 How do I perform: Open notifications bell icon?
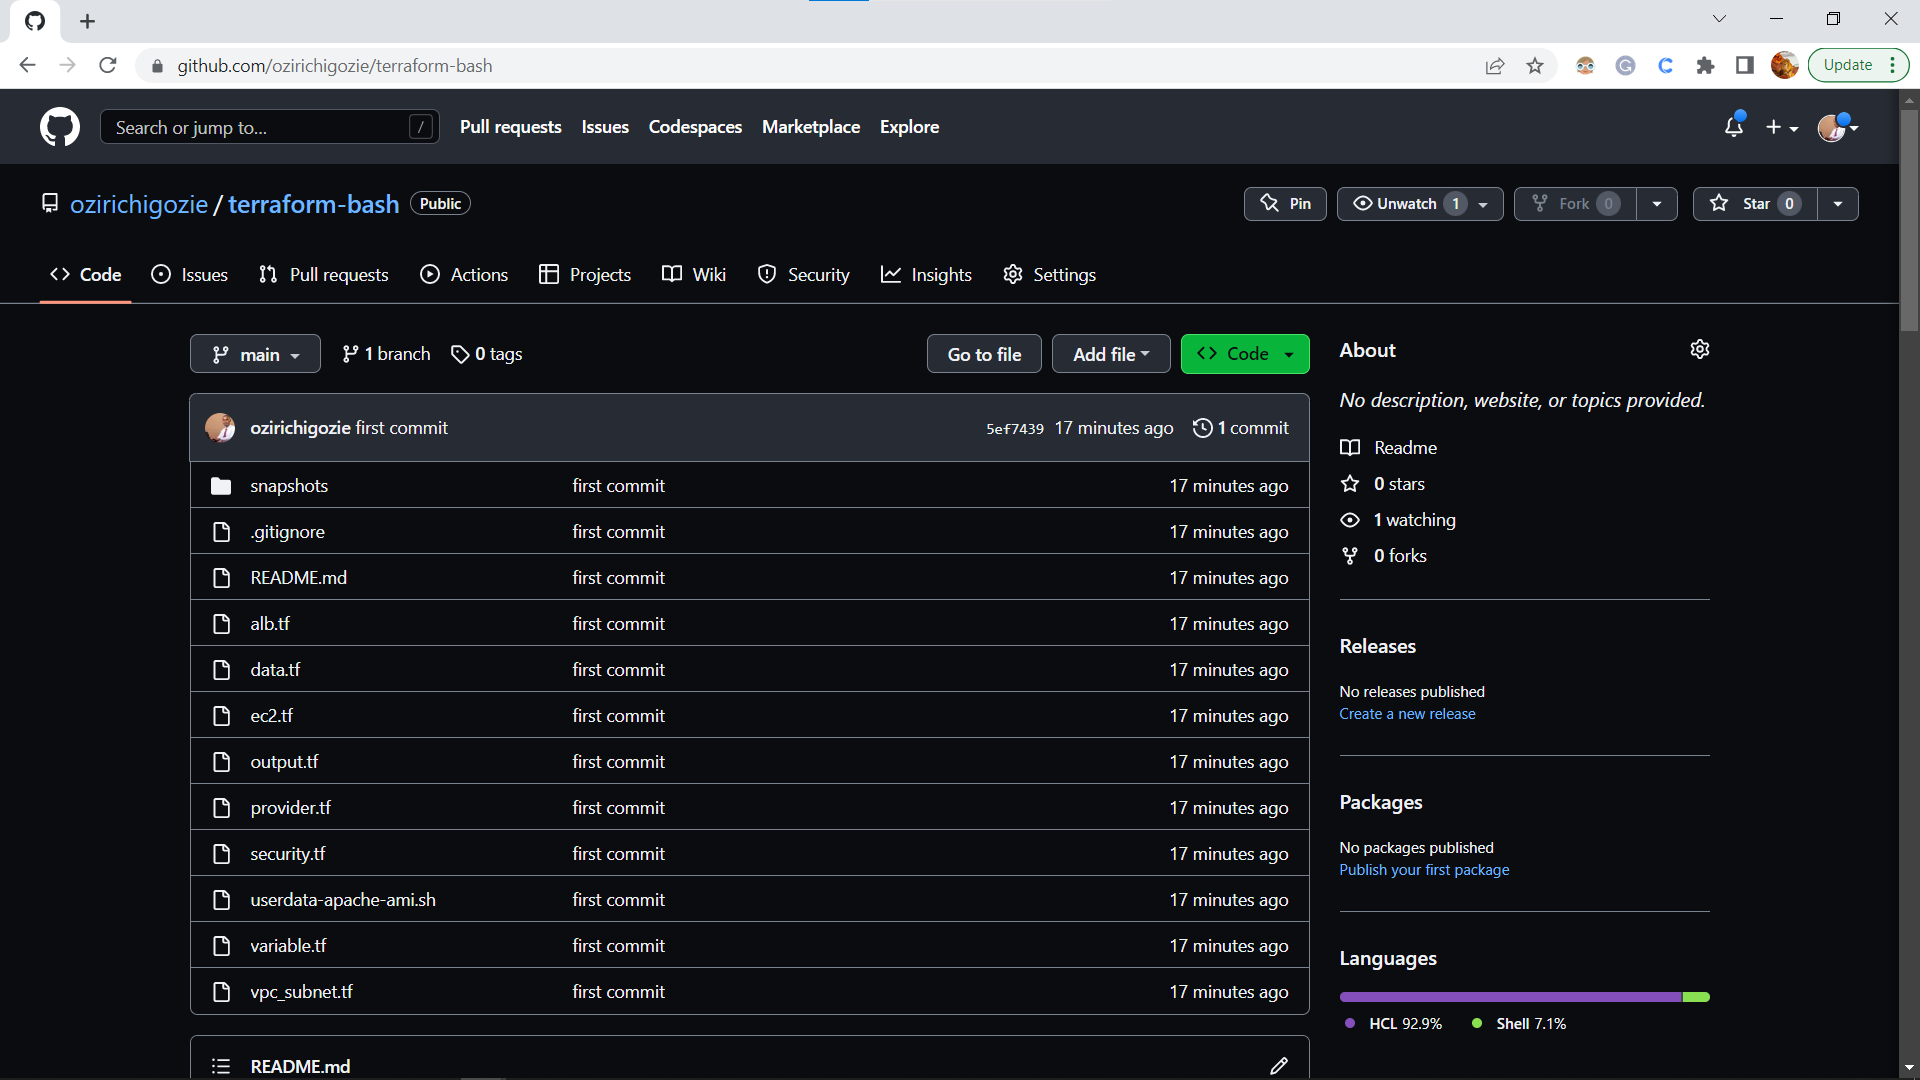pos(1734,127)
